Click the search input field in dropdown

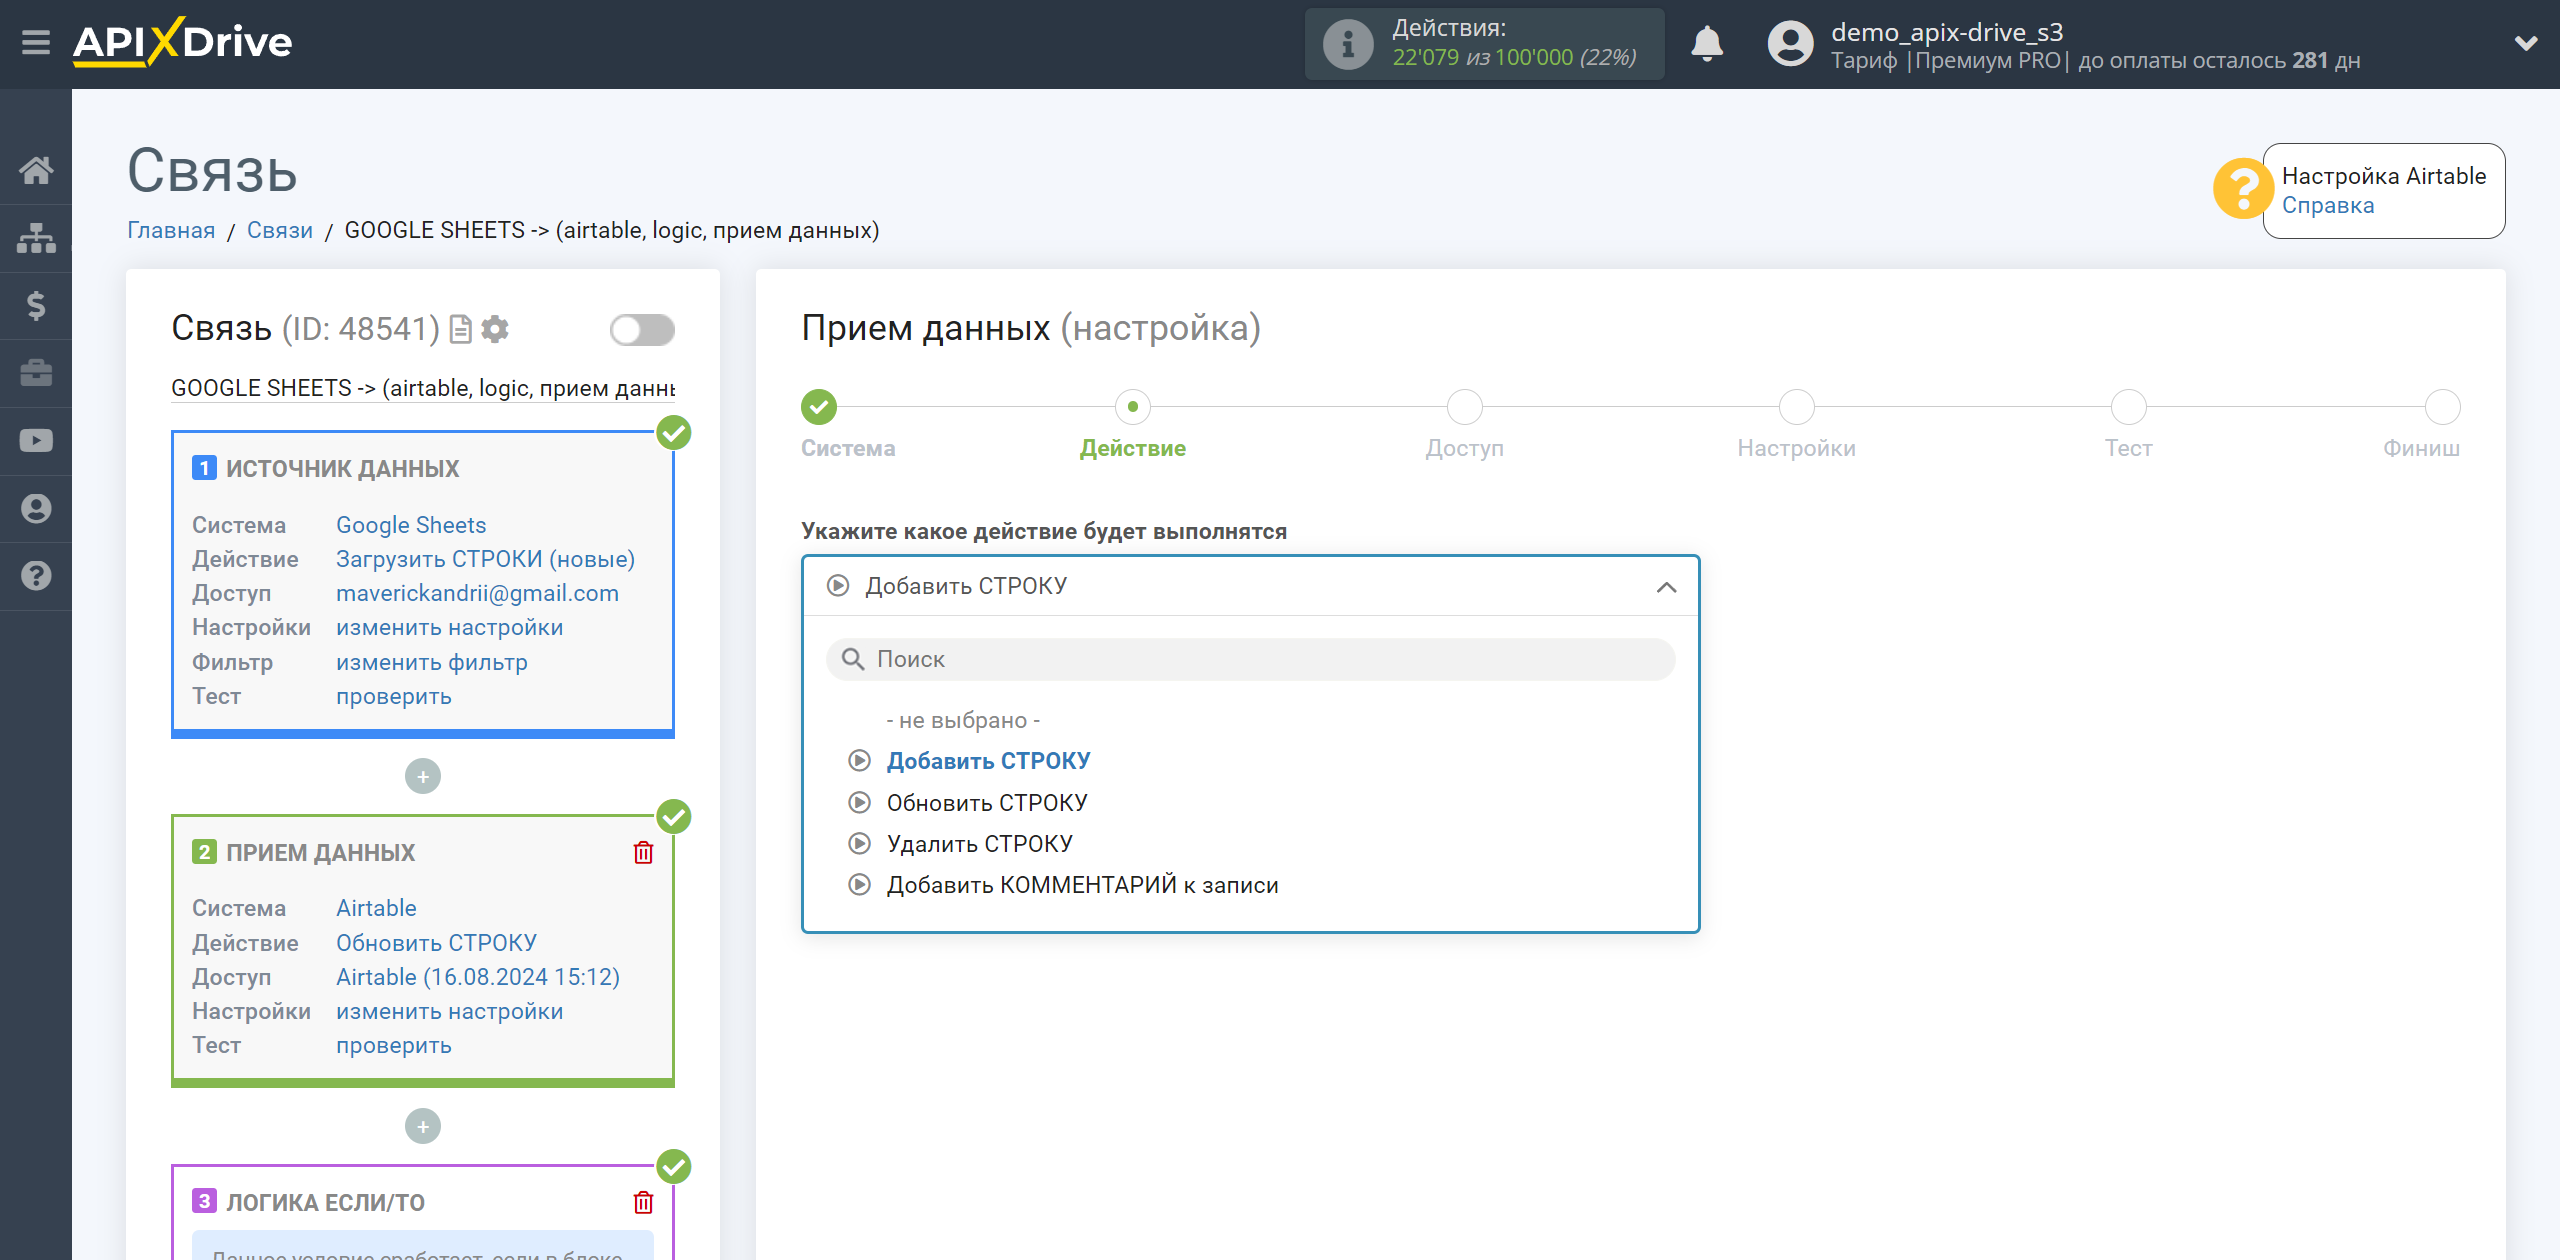tap(1251, 658)
